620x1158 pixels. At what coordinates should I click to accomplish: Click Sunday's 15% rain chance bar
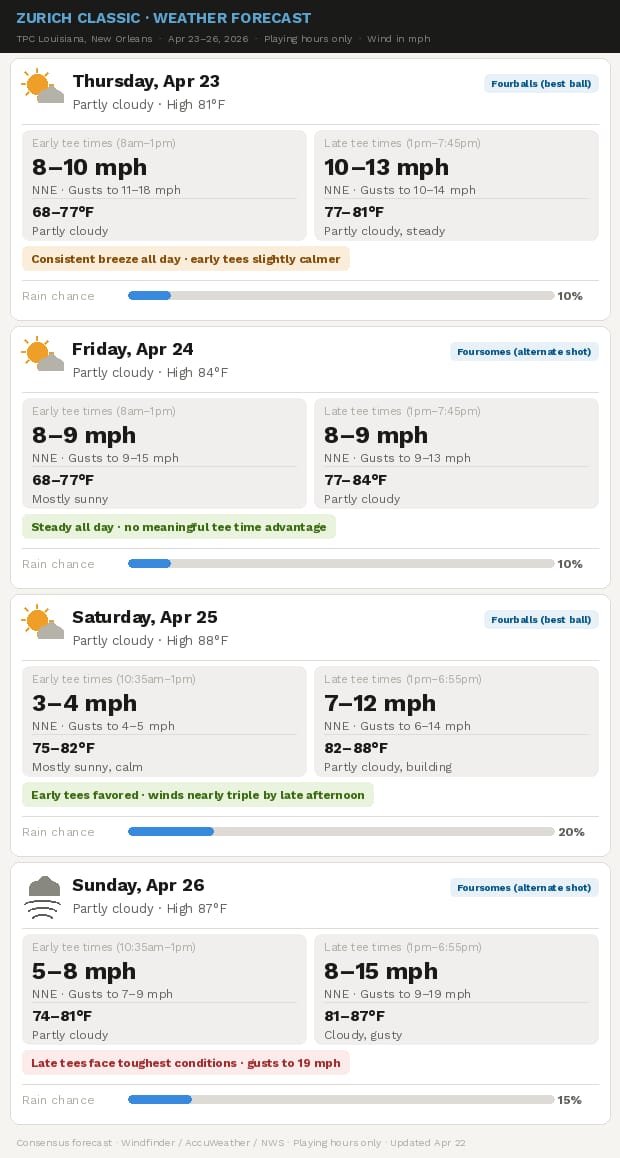pos(341,1100)
